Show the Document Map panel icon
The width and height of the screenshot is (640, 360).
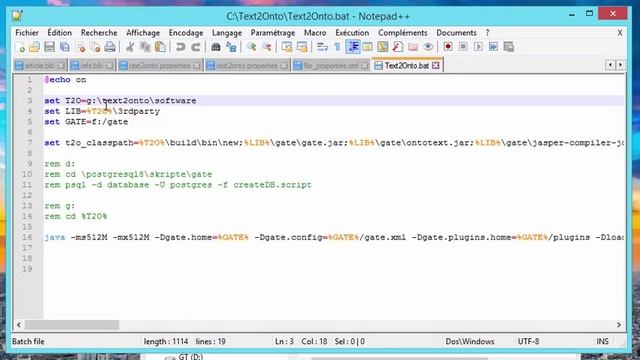(383, 47)
